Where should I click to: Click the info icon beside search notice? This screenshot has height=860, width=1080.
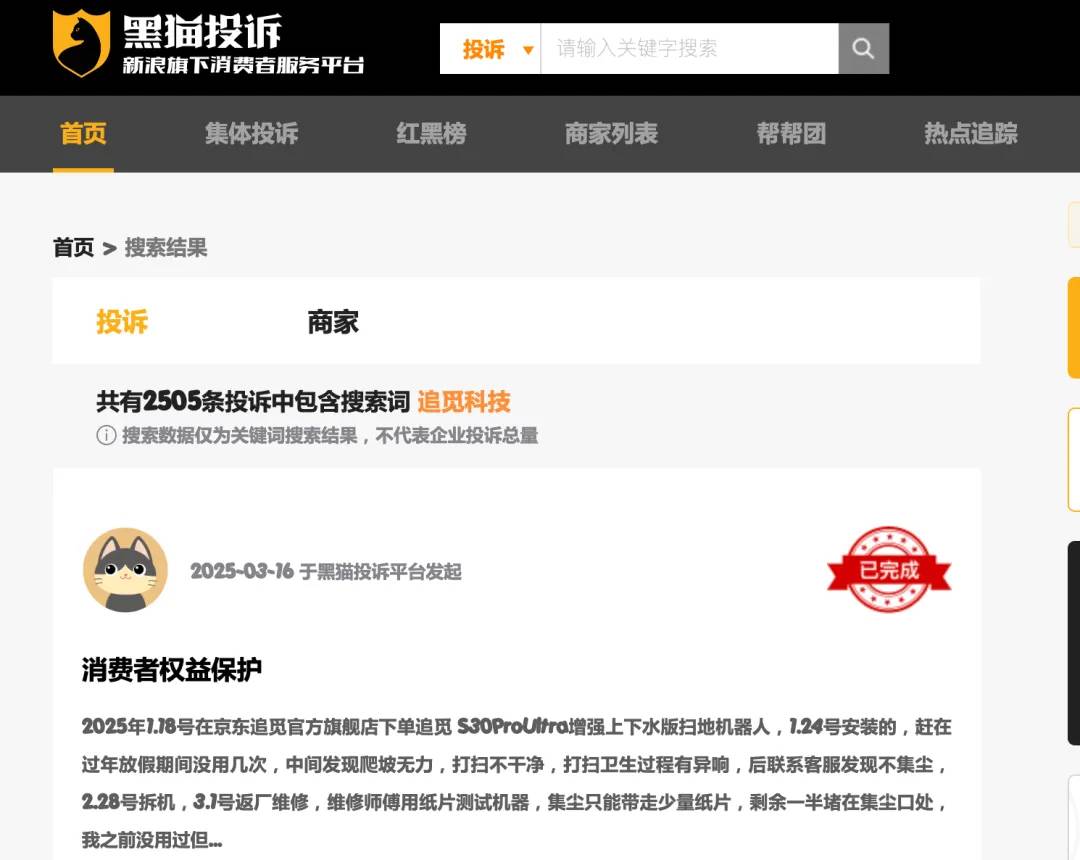(x=106, y=435)
